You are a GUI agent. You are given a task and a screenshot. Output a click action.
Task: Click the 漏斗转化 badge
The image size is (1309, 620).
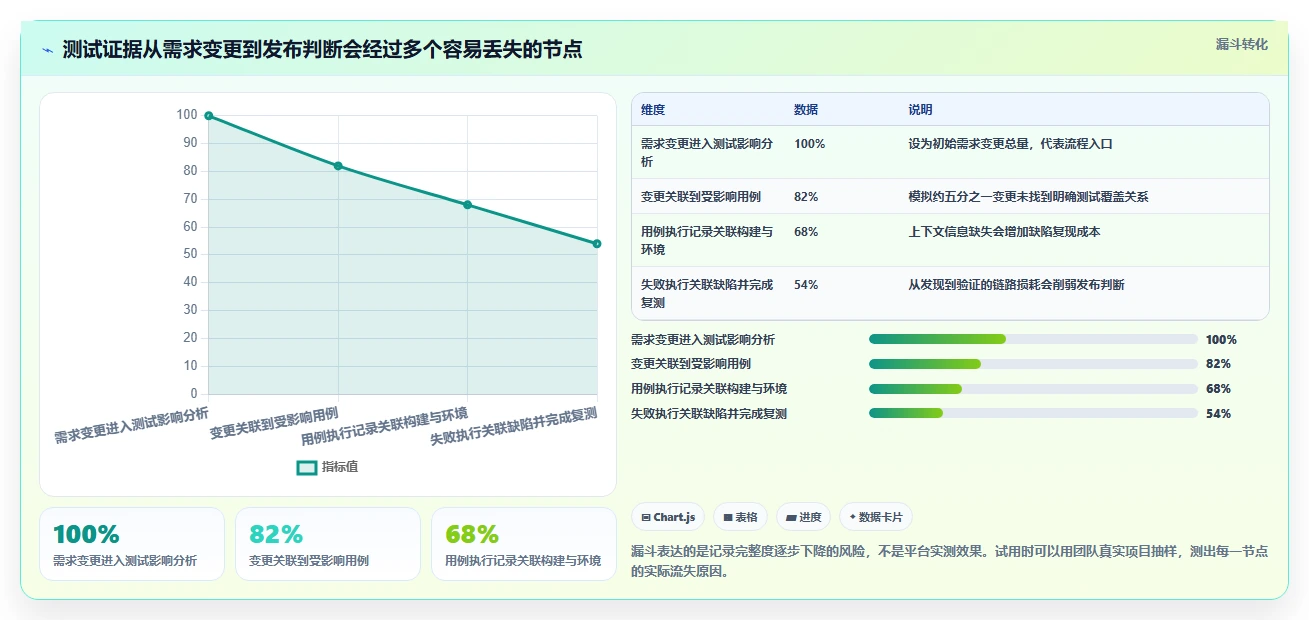[x=1242, y=44]
